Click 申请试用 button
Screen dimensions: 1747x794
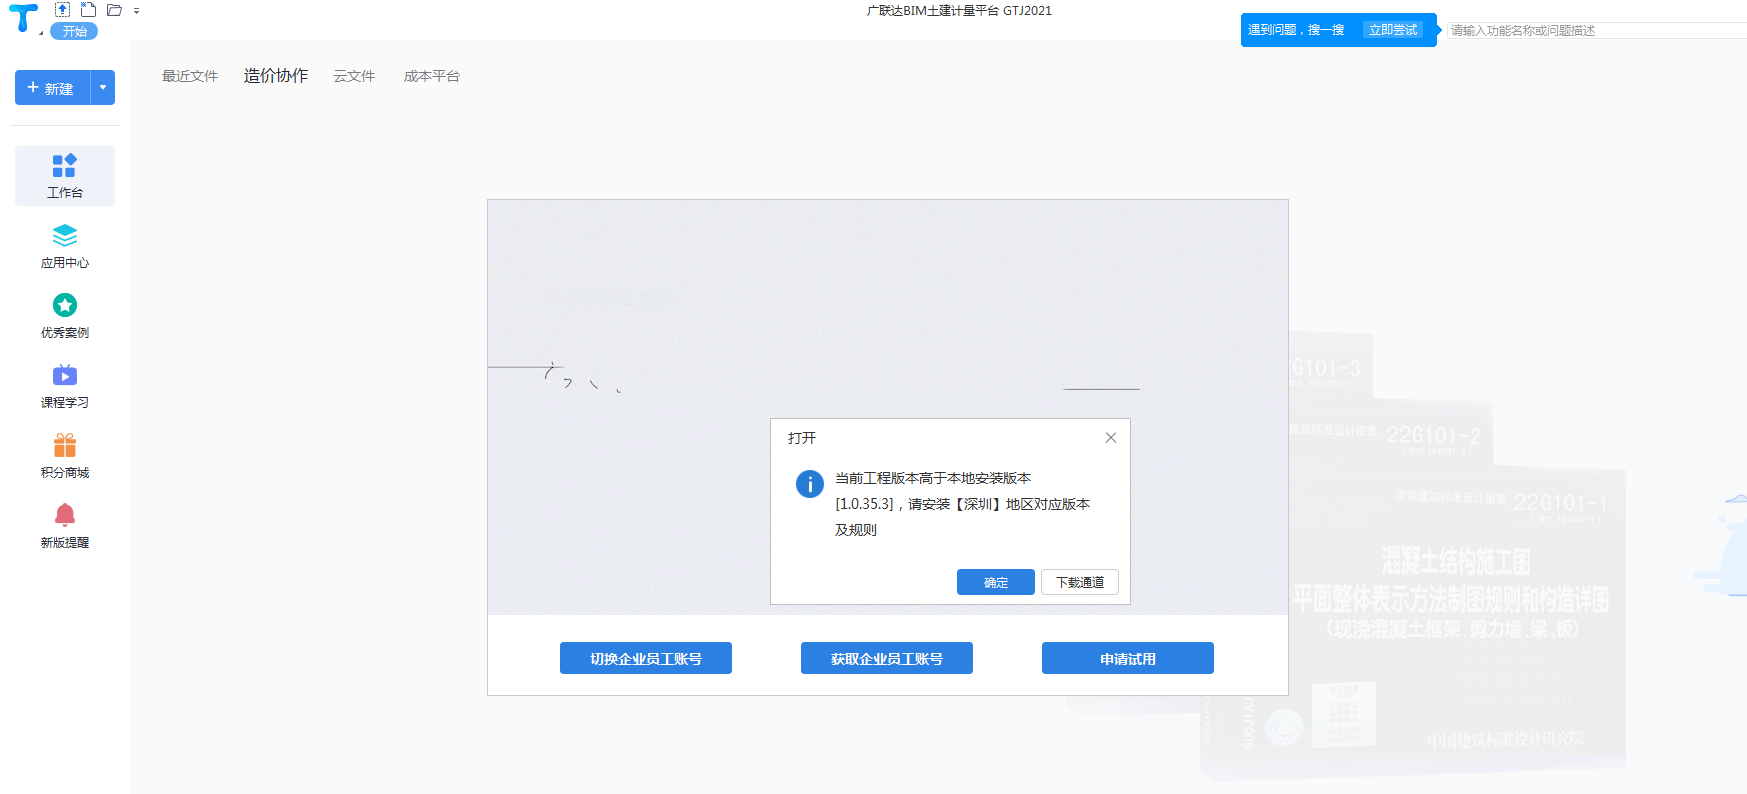pos(1128,658)
